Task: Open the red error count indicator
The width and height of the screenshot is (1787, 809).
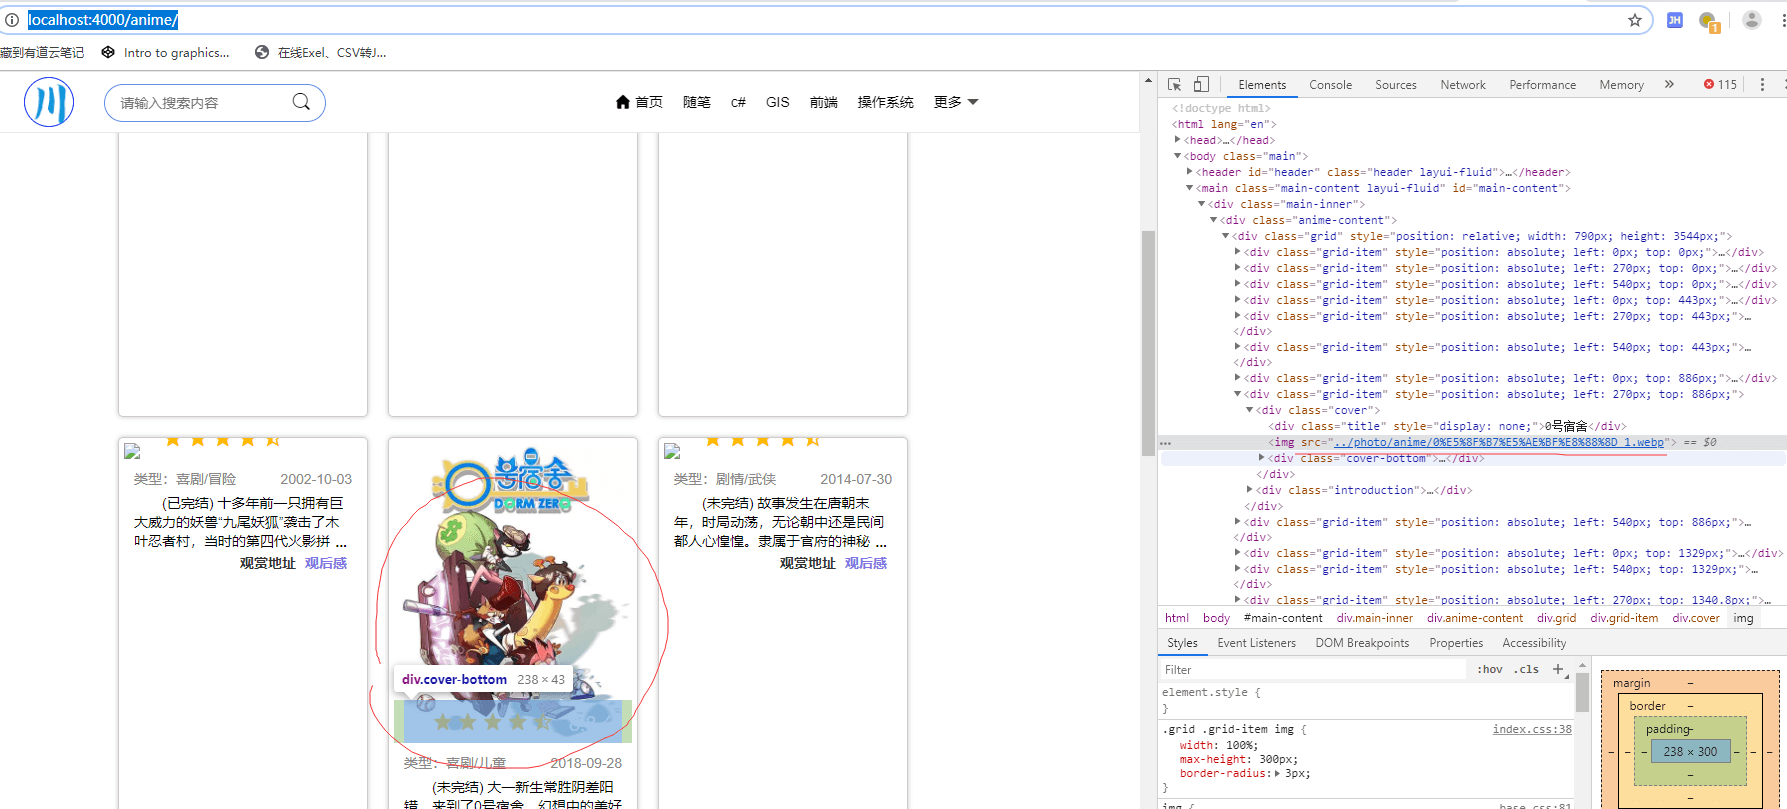Action: click(1720, 85)
